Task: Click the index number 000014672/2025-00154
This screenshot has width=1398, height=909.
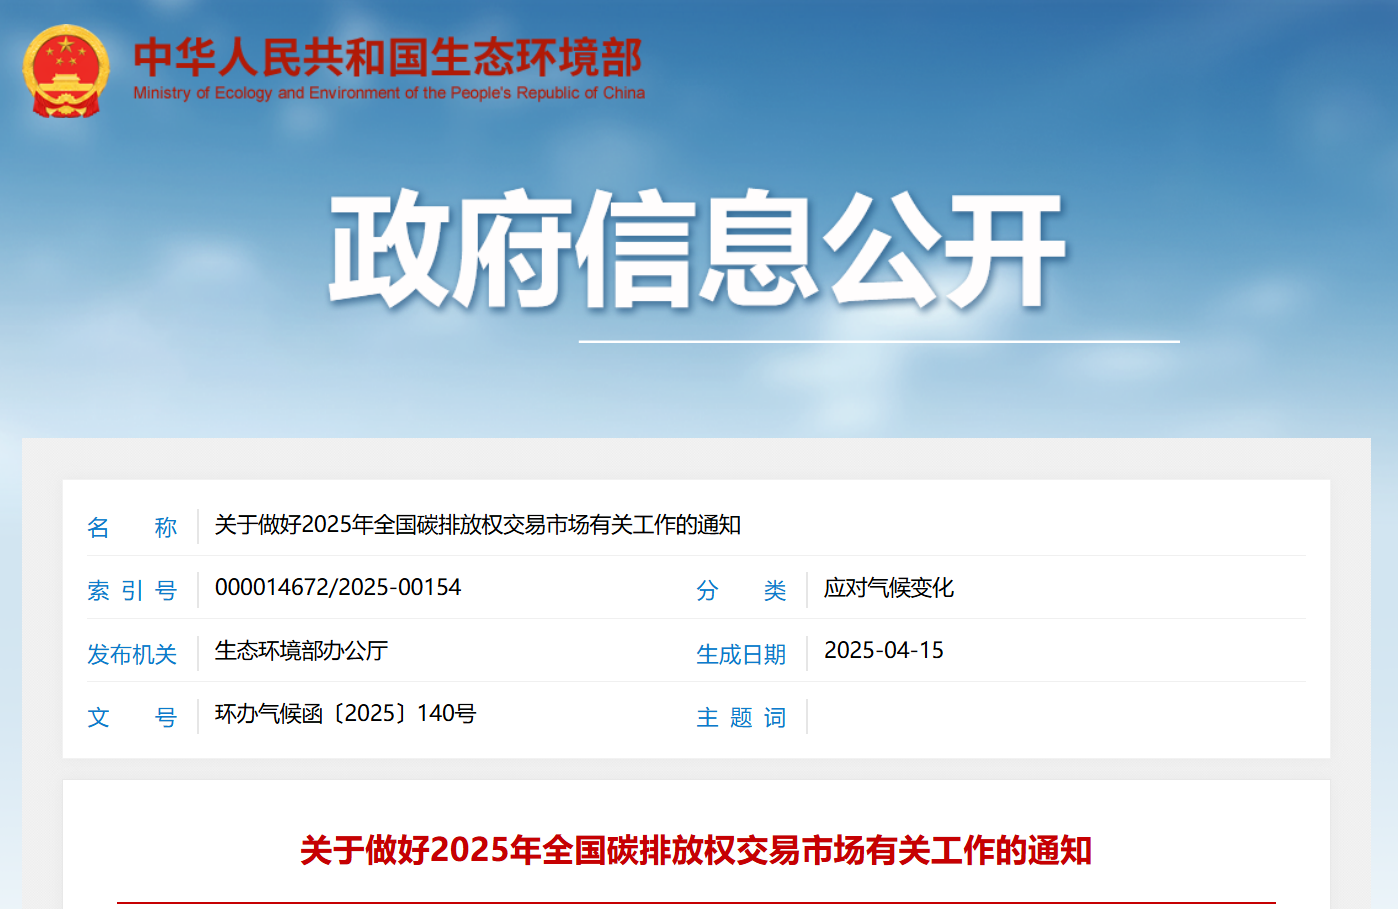Action: [338, 587]
